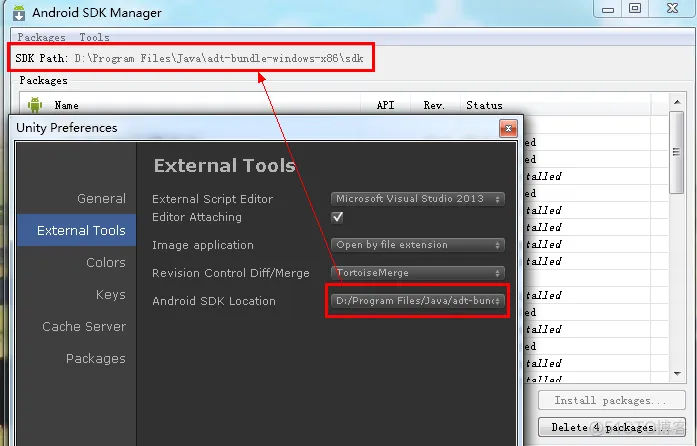
Task: Click the SDK Path text in SDK Manager
Action: click(189, 58)
